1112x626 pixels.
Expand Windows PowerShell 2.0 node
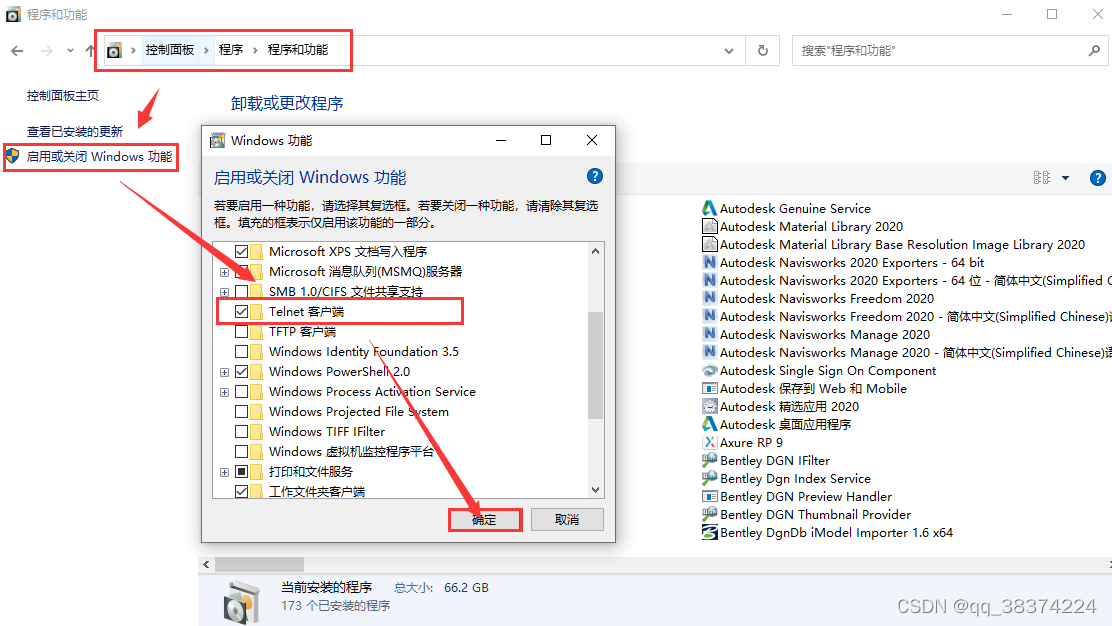(x=224, y=372)
